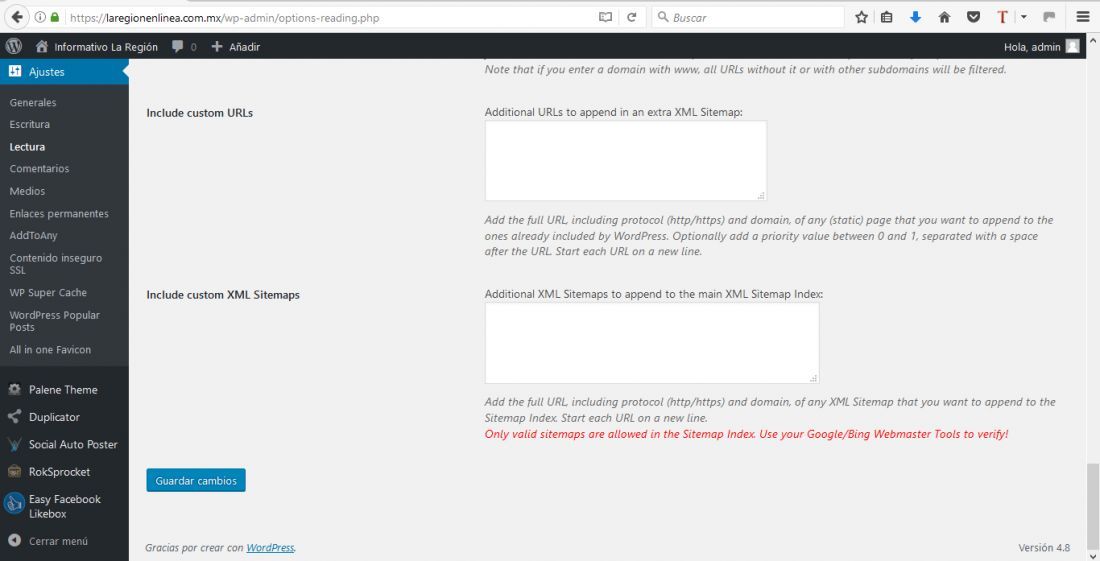Viewport: 1100px width, 561px height.
Task: Open WordPress Popular Posts settings
Action: 55,321
